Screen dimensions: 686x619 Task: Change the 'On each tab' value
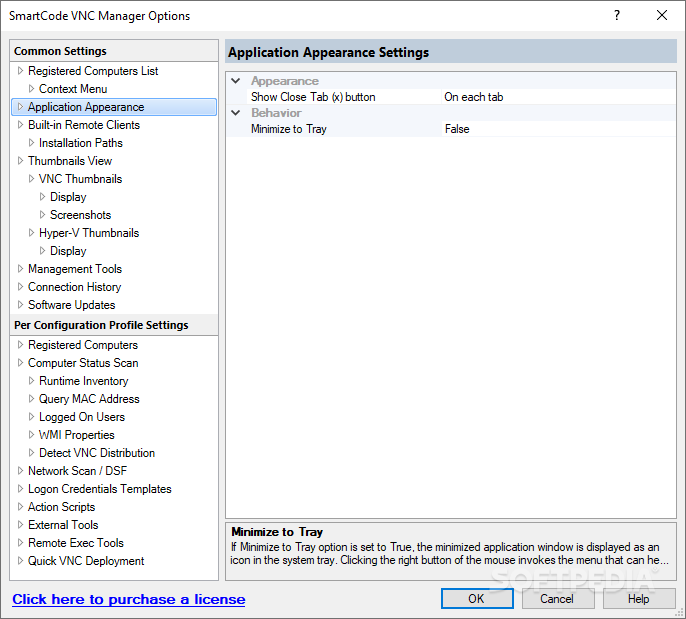(473, 97)
